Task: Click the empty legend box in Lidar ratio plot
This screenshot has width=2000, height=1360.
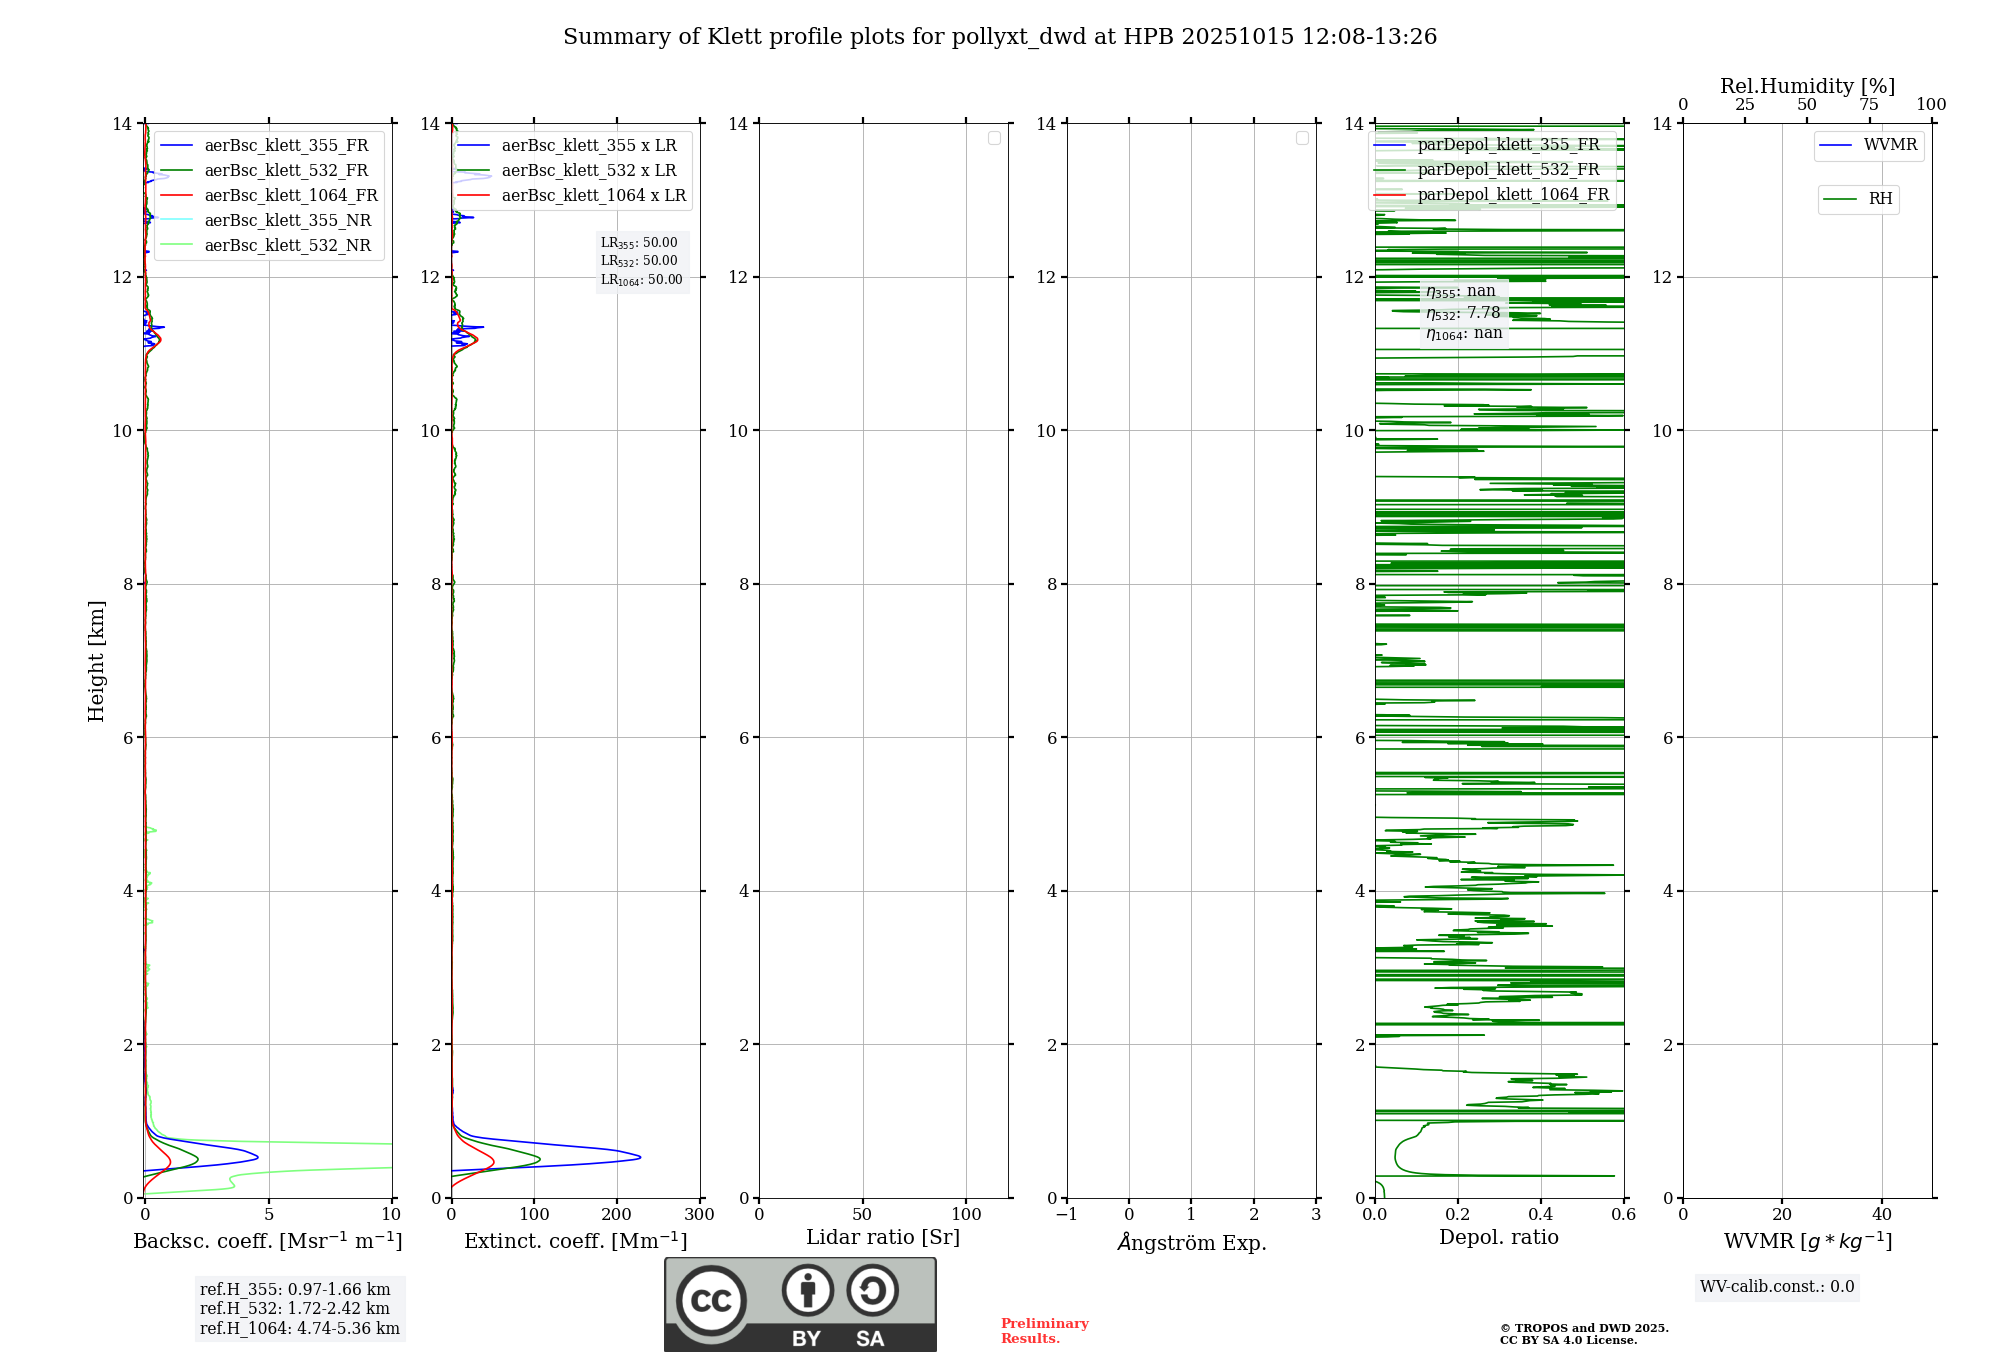Action: pos(994,138)
